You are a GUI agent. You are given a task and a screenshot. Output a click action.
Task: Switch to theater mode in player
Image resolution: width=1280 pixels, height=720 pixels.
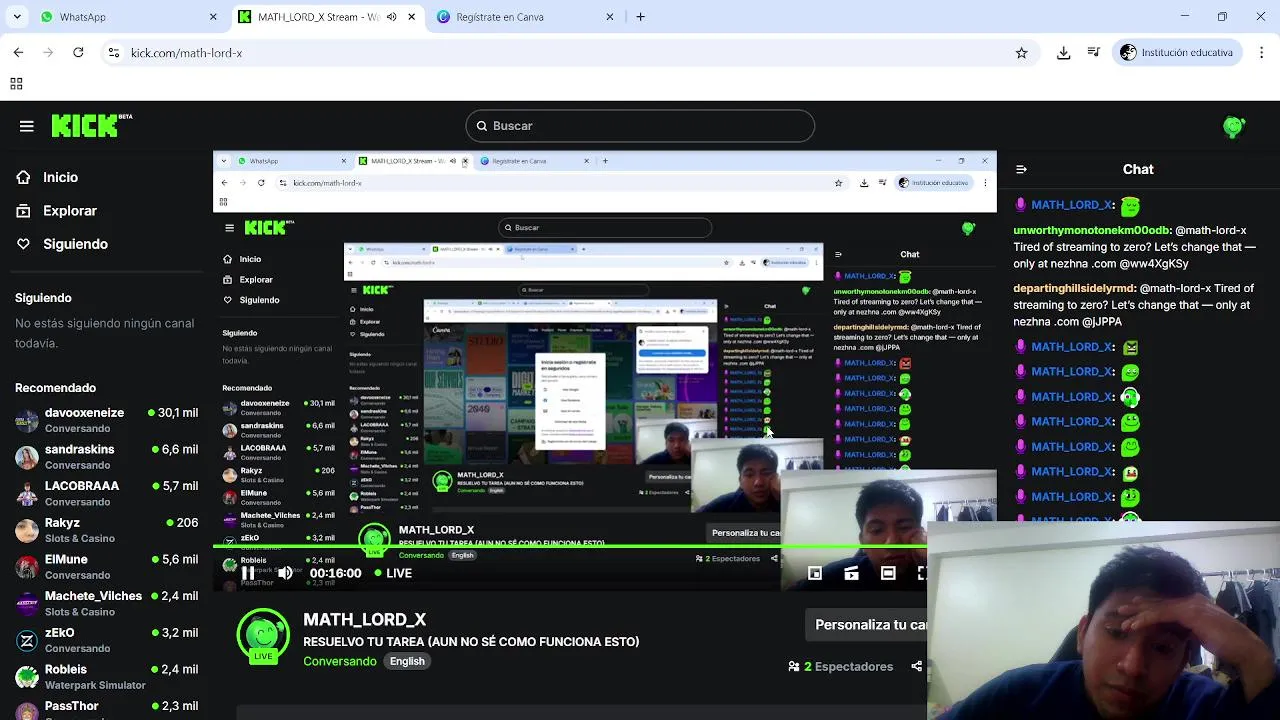[x=888, y=573]
